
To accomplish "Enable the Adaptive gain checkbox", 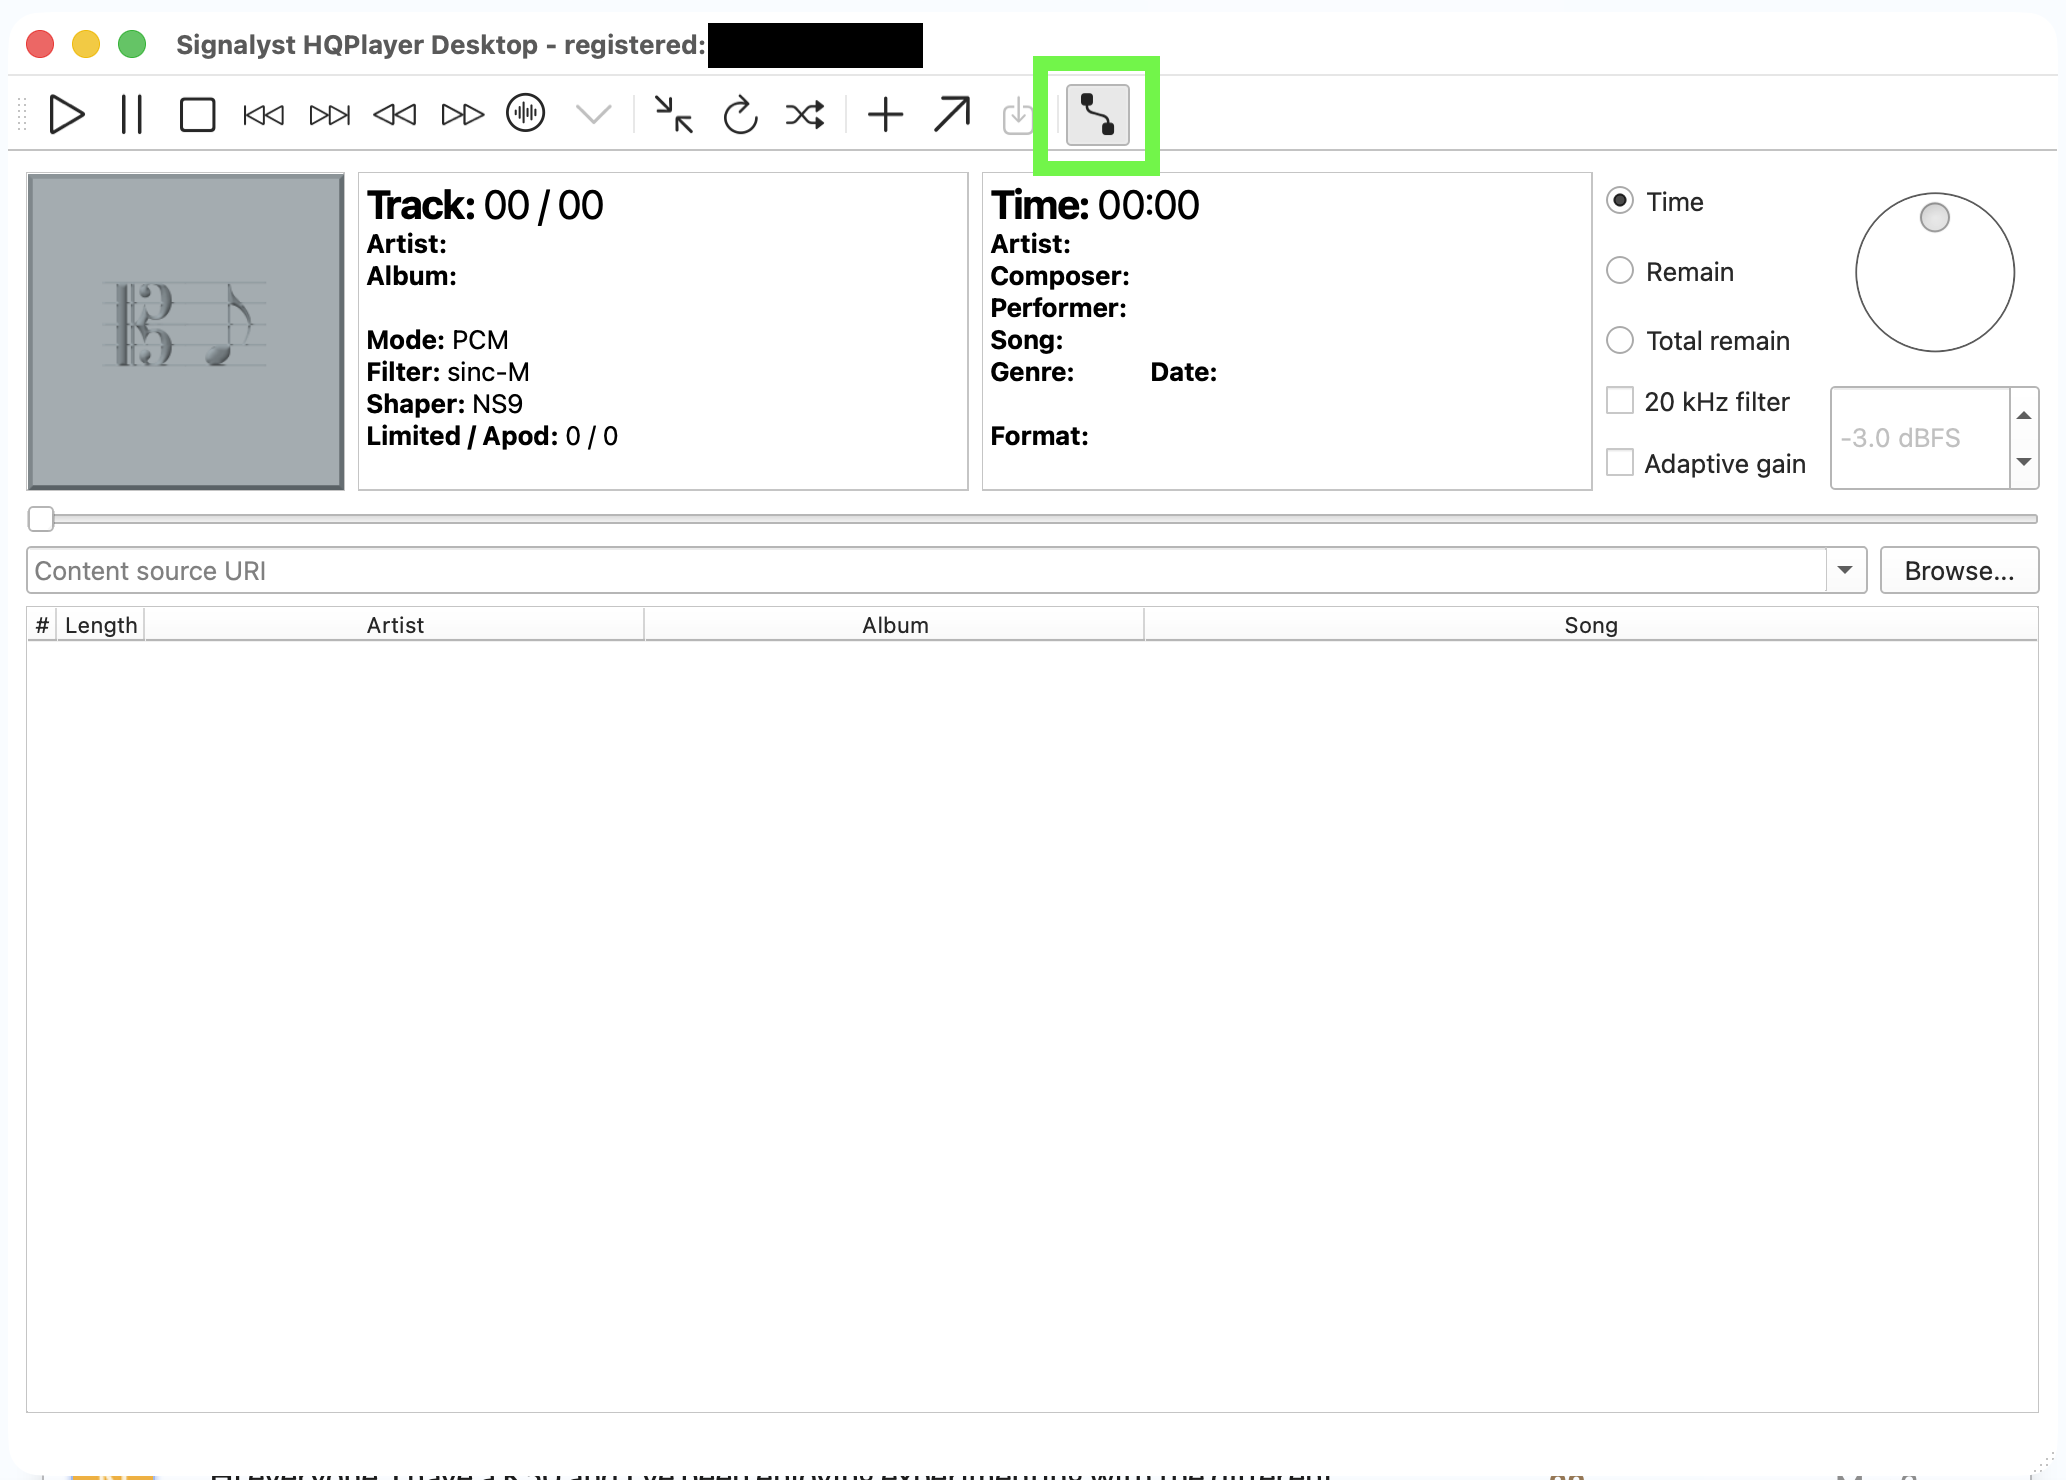I will [x=1620, y=462].
